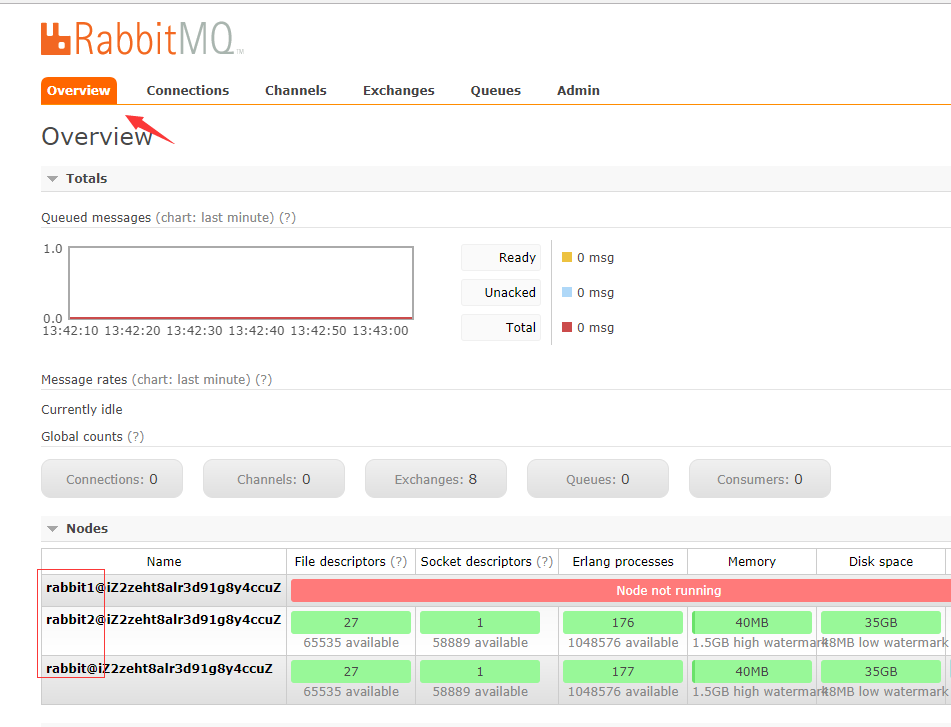This screenshot has width=951, height=727.
Task: Click the Node not running status bar
Action: point(621,591)
